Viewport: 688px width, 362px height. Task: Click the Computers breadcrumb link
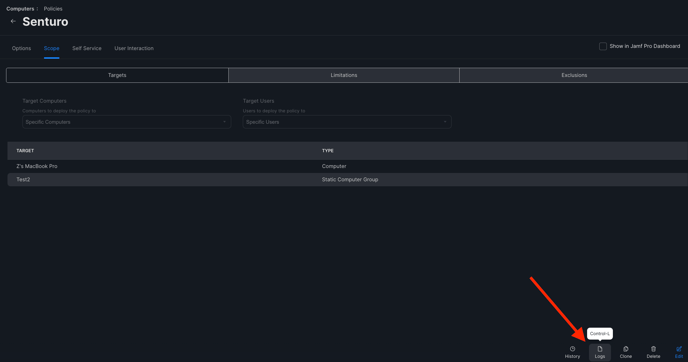pos(20,9)
